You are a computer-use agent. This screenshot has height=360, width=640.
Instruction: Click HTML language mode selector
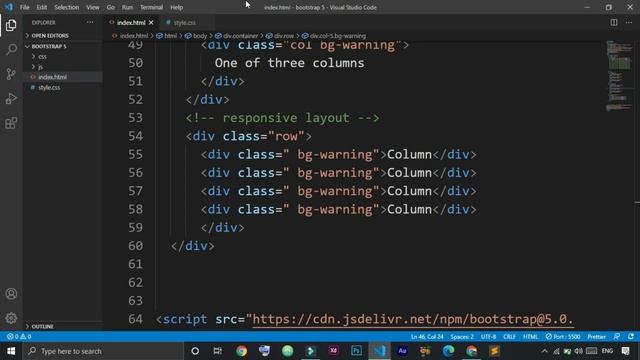[x=530, y=337]
